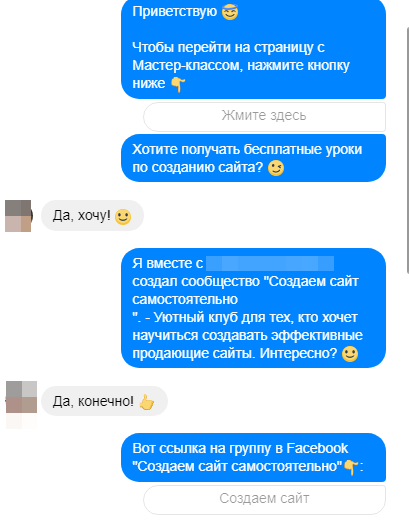This screenshot has height=526, width=409.
Task: Open the avatar beside "Да, хочу!"
Action: coord(18,216)
